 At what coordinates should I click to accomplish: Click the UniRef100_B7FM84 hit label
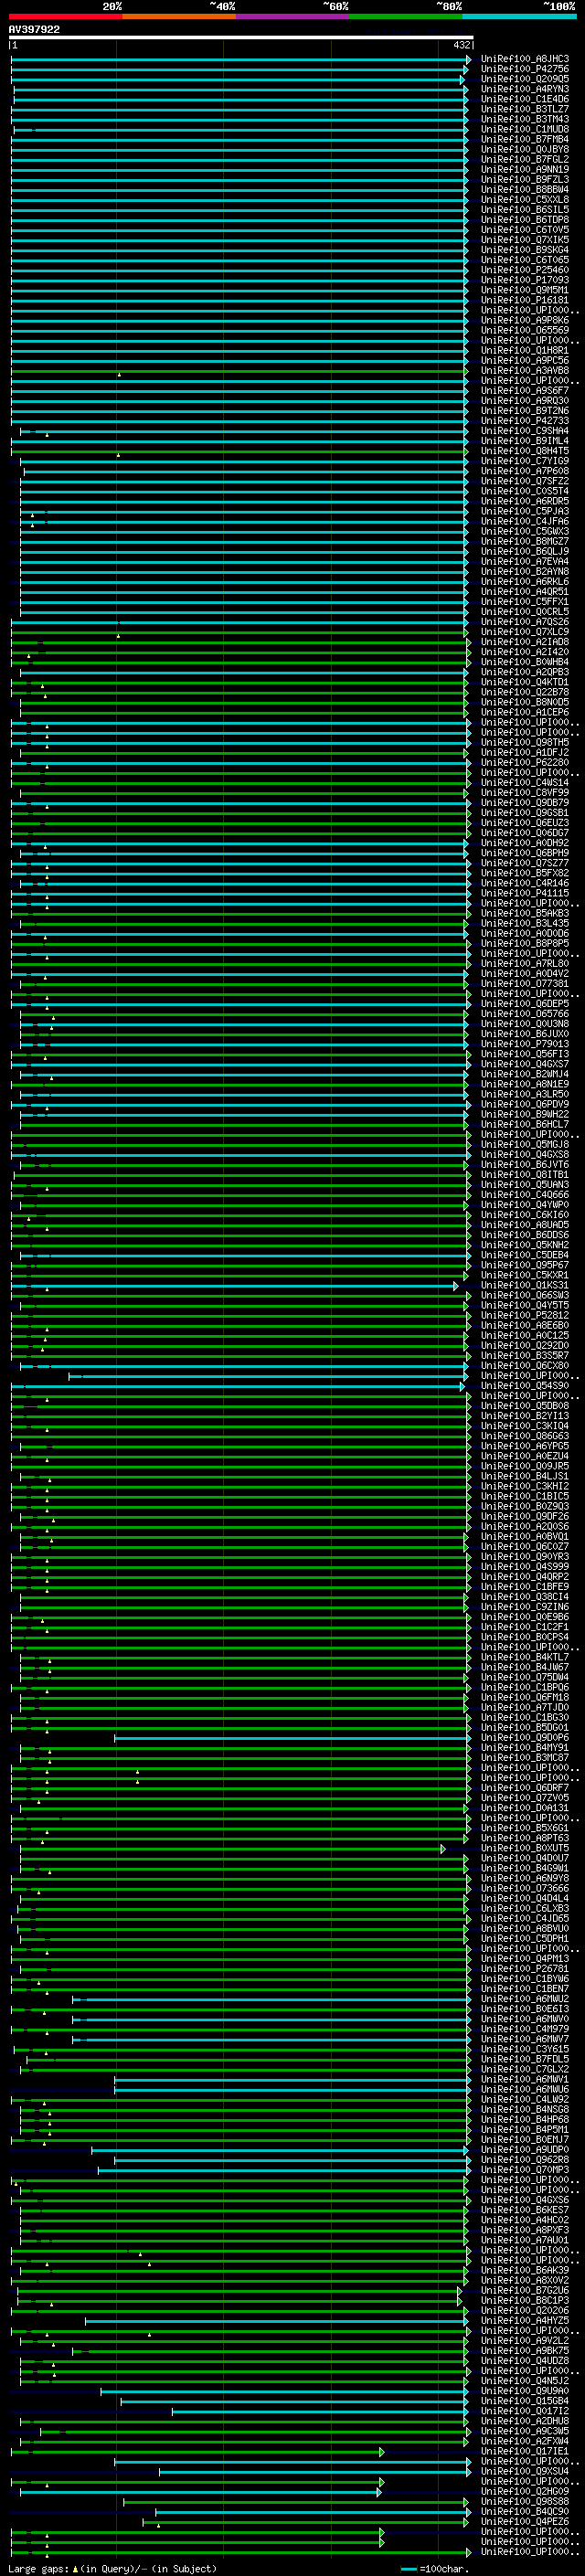coord(524,139)
